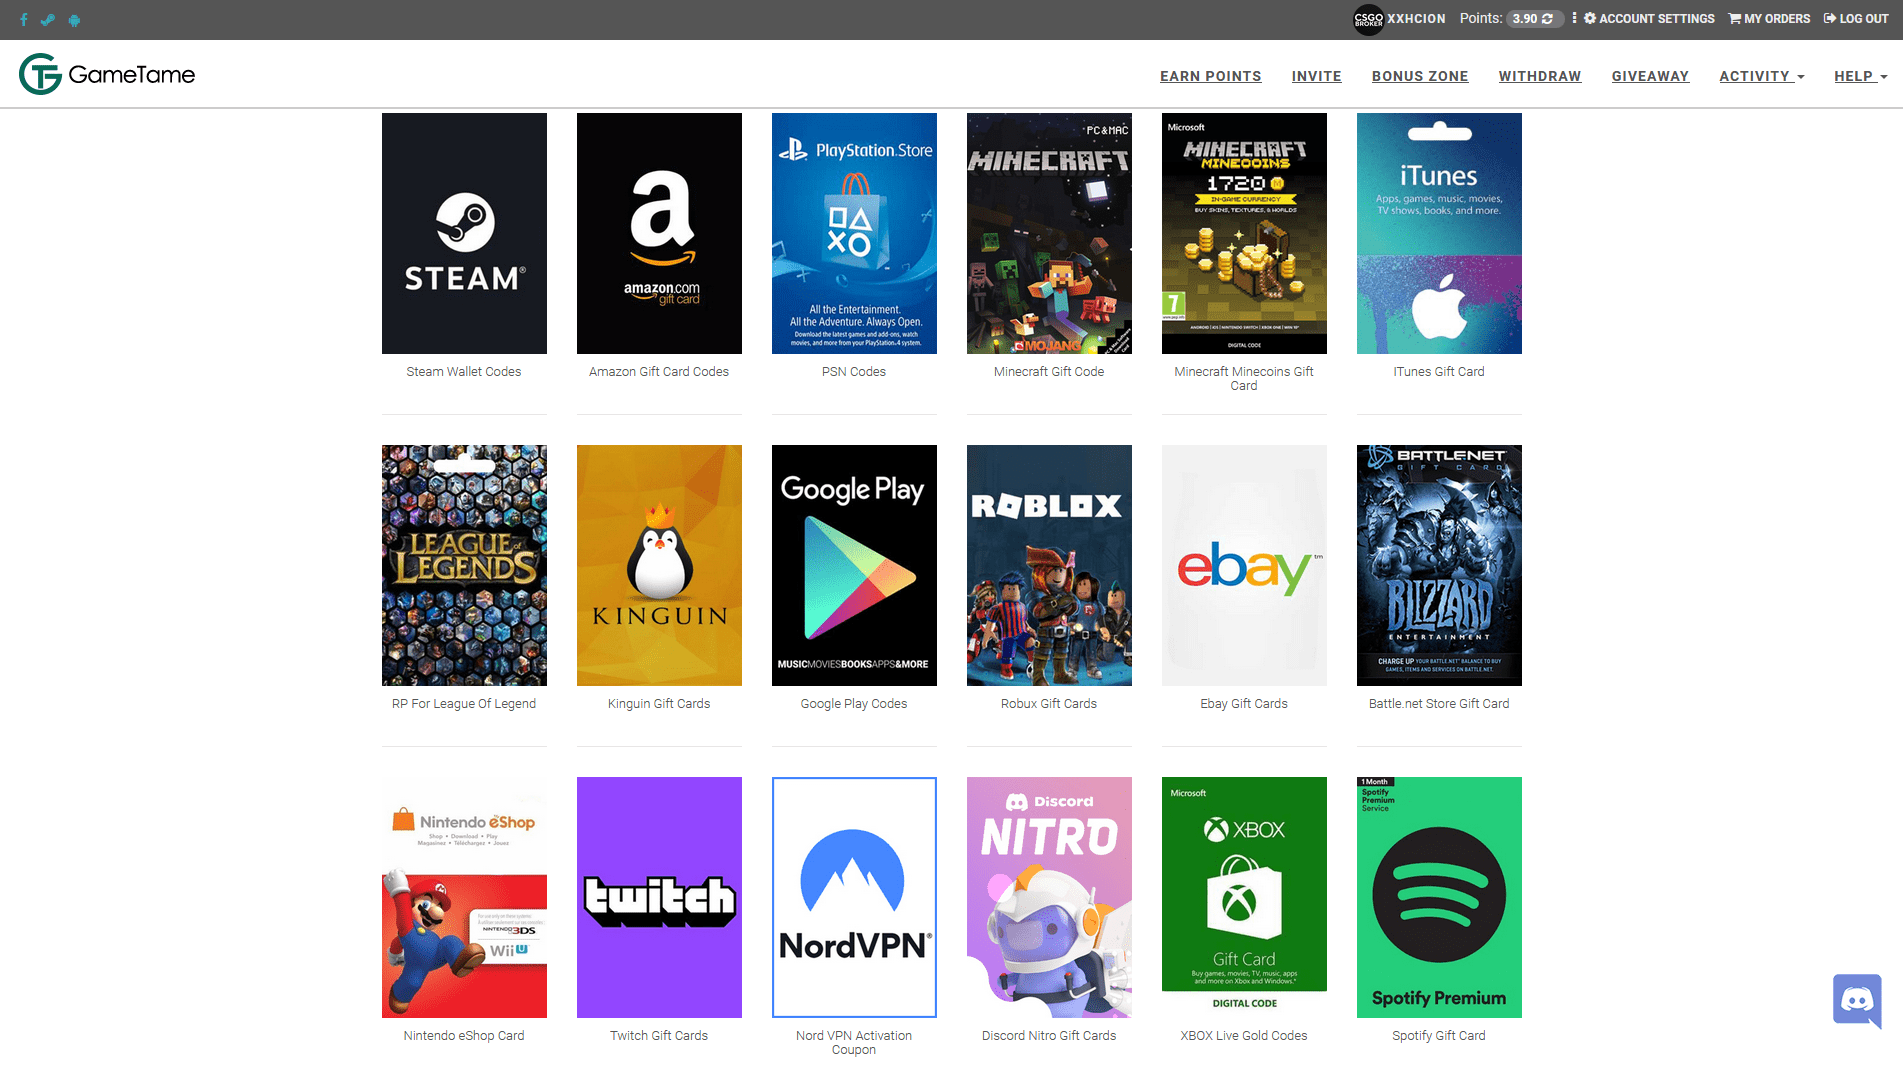Select the Steam Wallet Codes card
The image size is (1903, 1070).
(464, 233)
